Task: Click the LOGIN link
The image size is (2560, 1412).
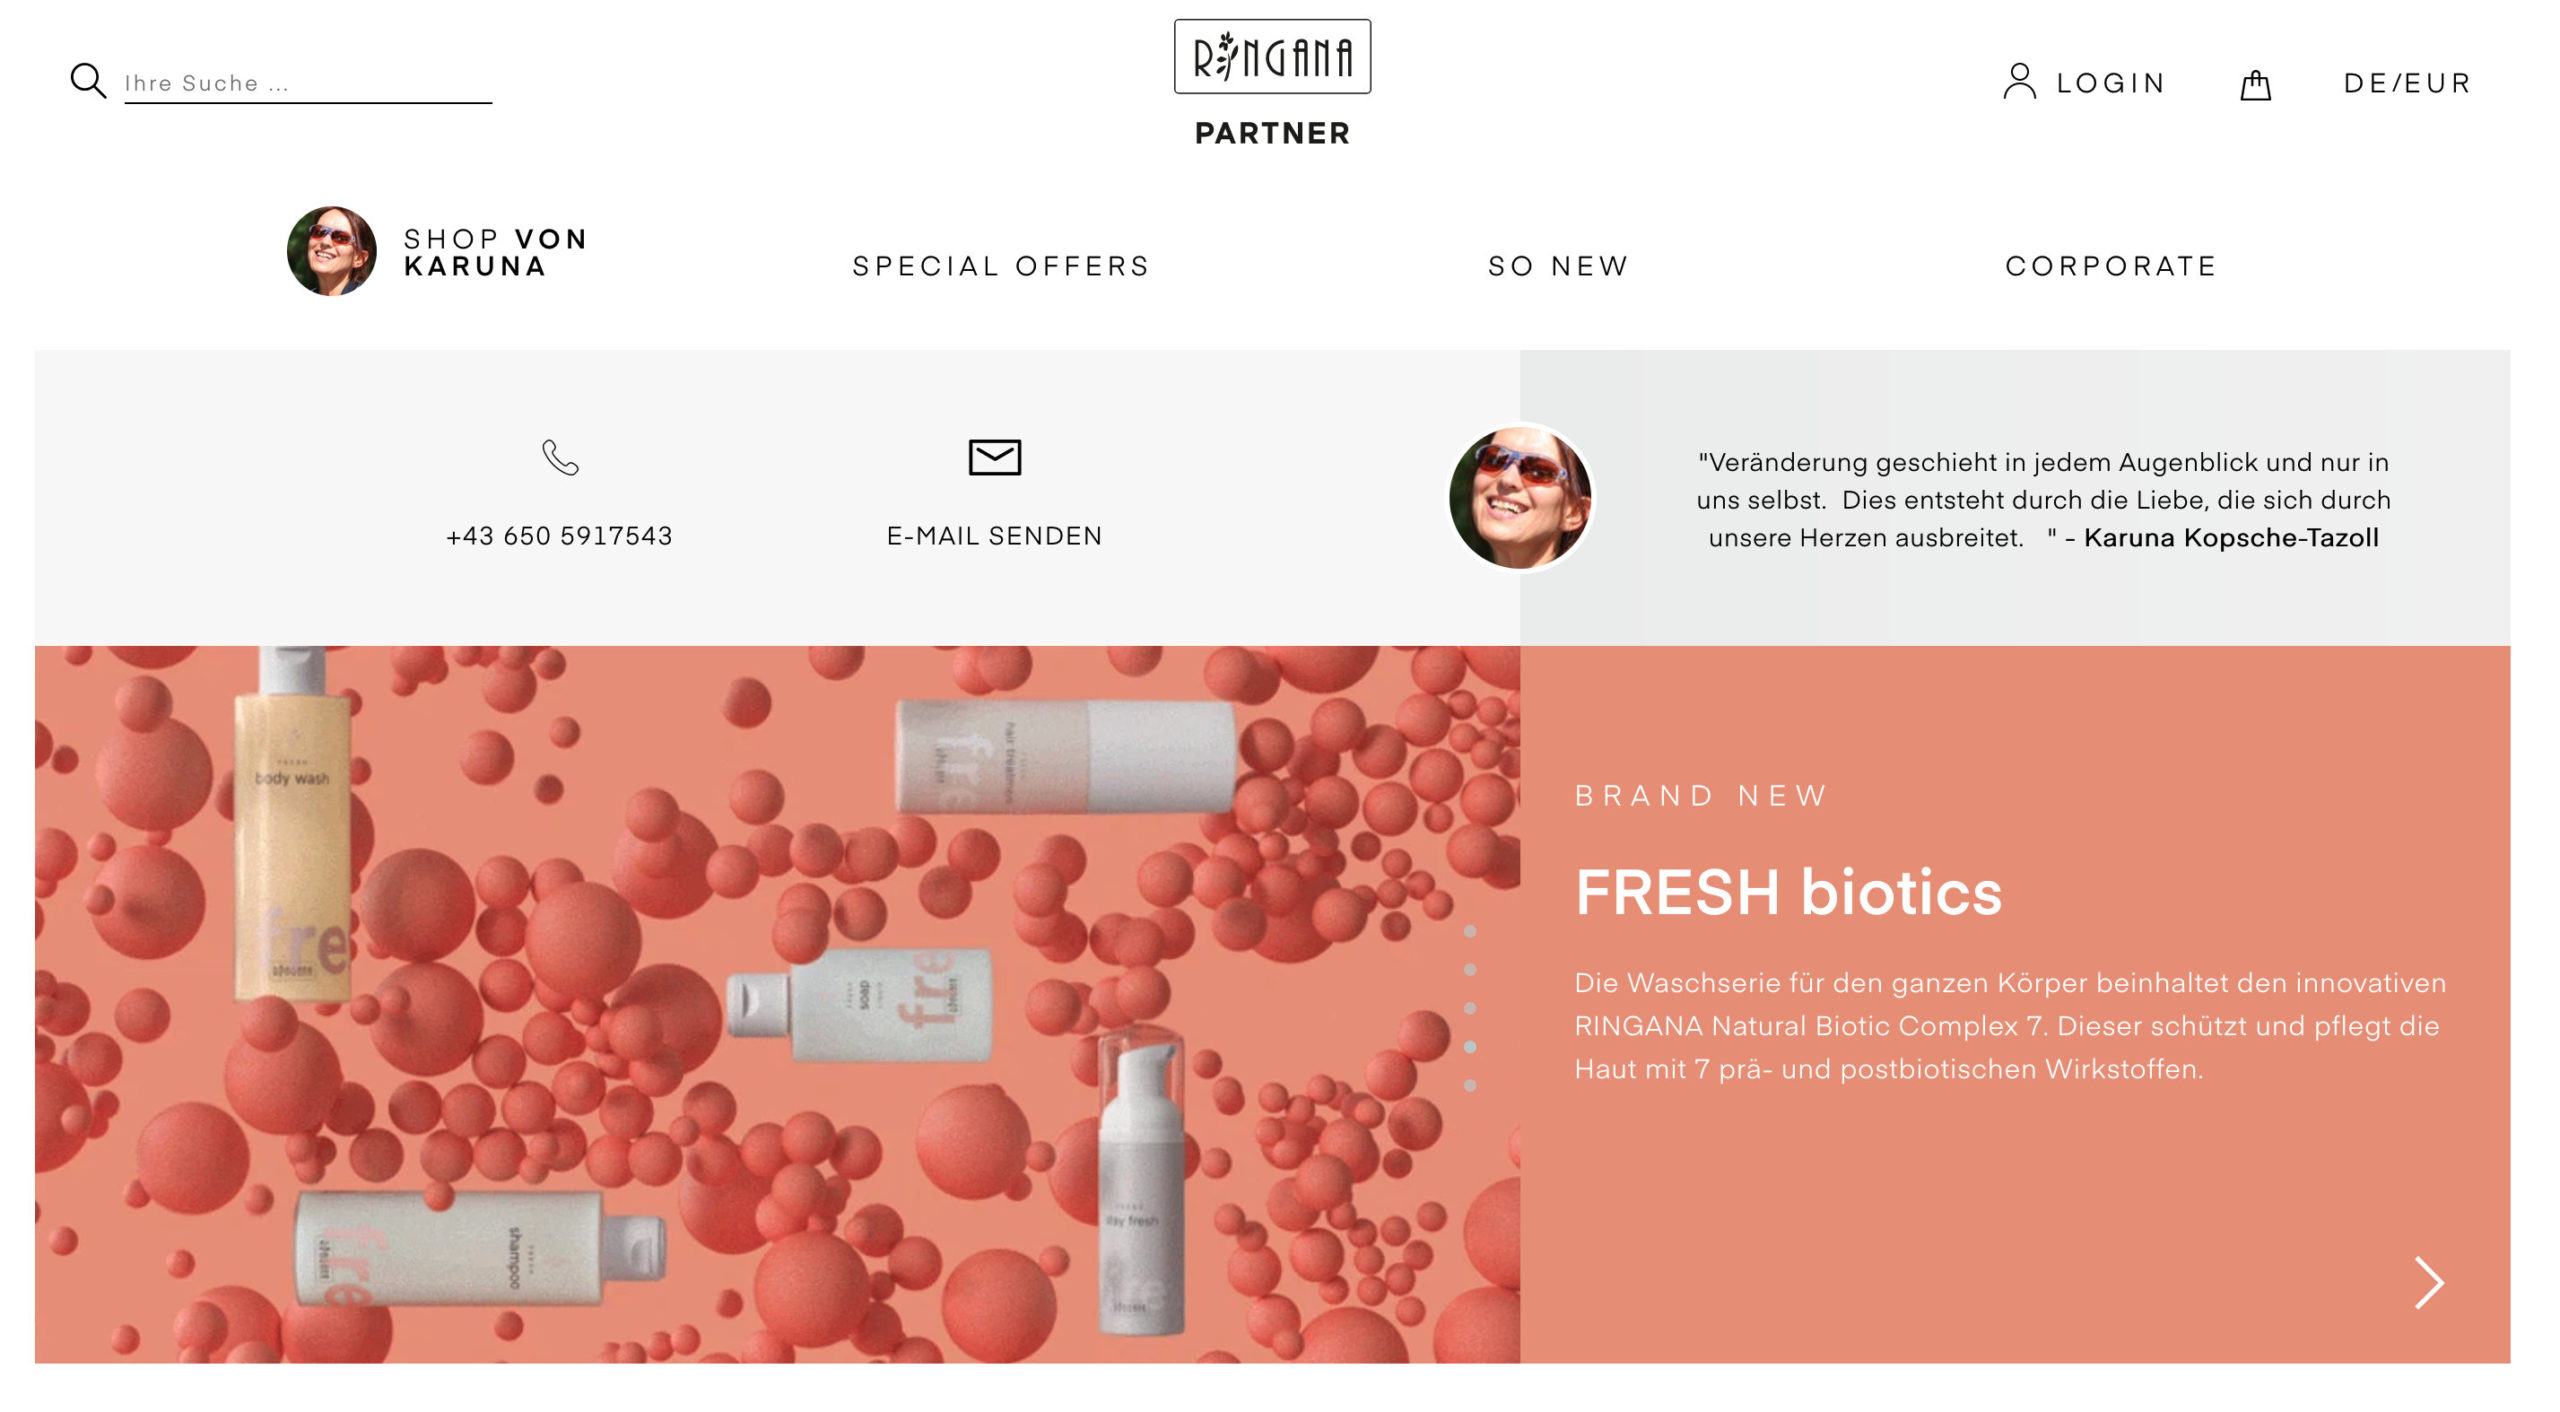Action: [x=2111, y=83]
